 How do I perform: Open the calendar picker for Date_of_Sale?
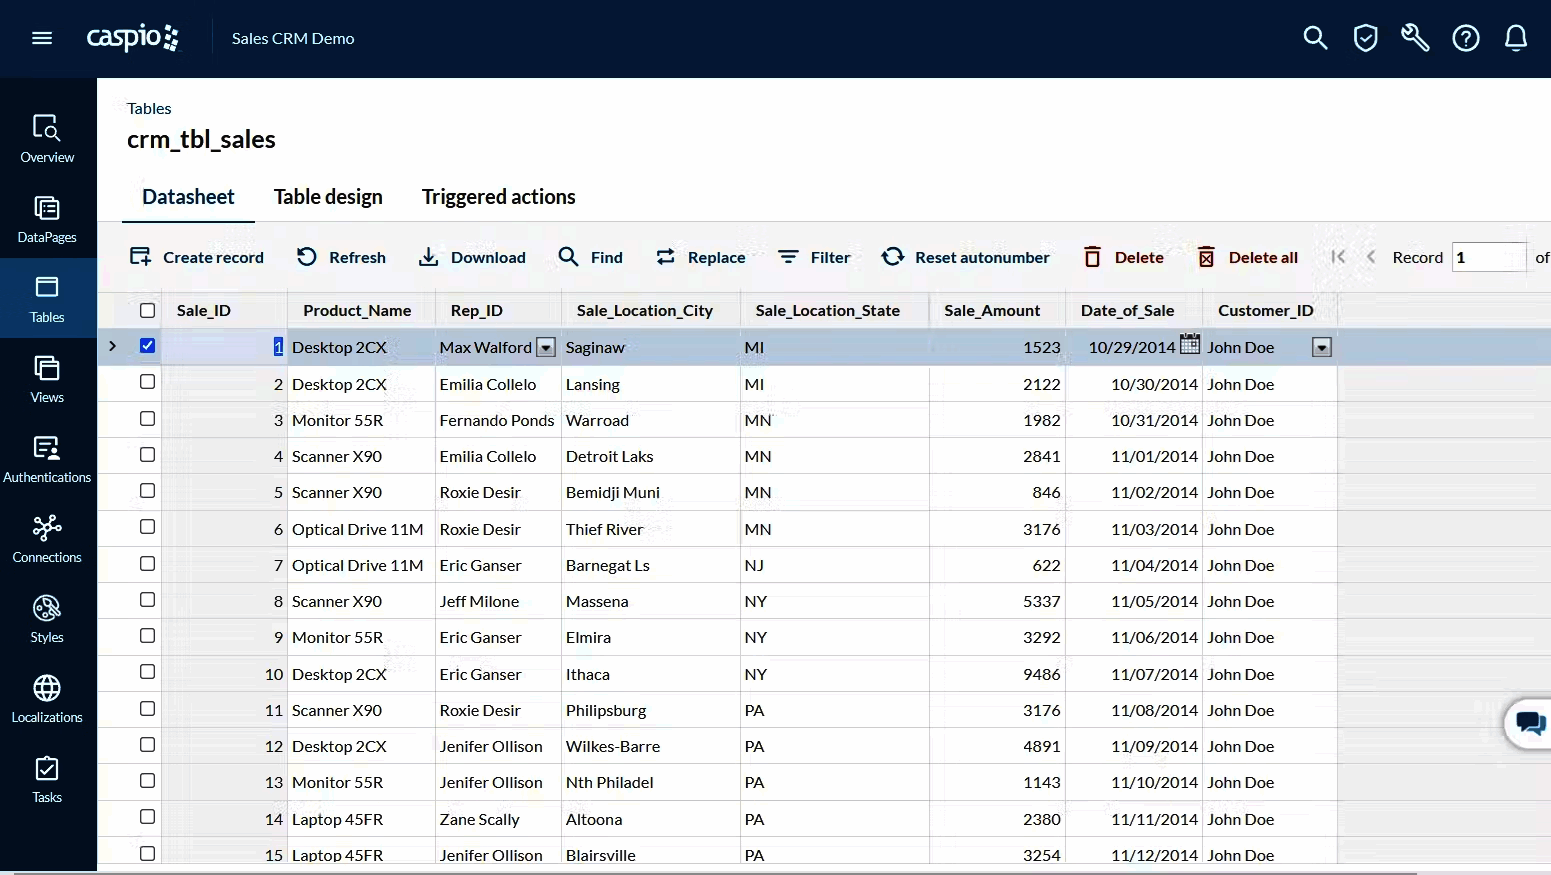pos(1190,345)
